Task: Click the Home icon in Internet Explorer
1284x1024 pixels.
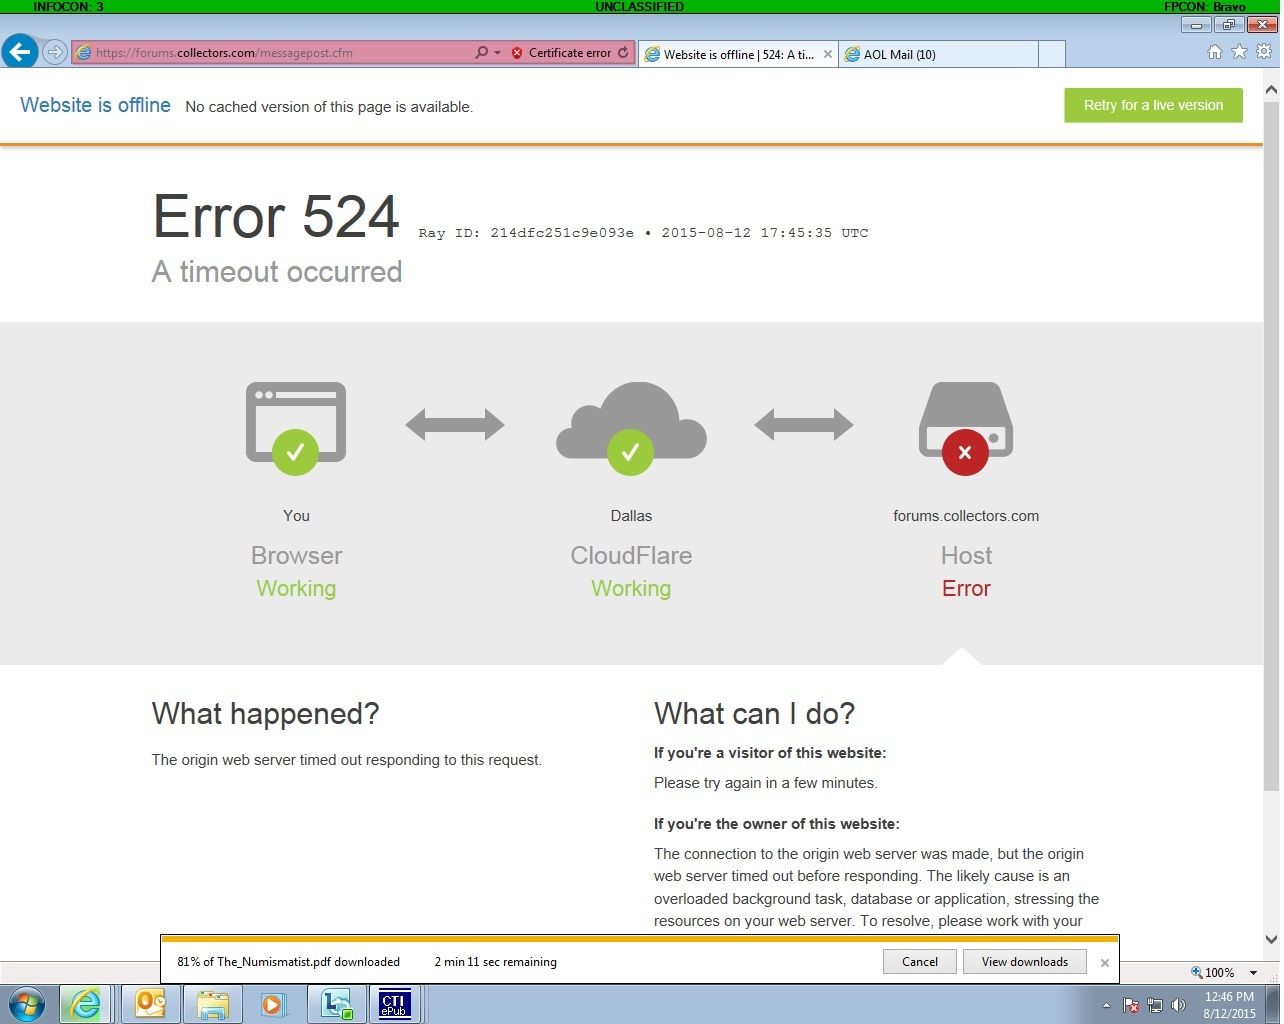Action: [x=1215, y=52]
